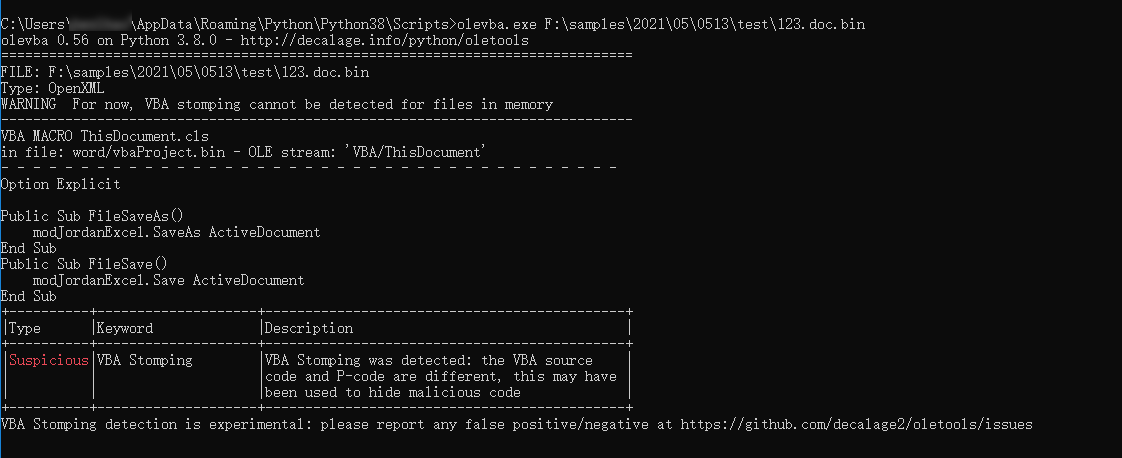Click the Option Explicit line

pyautogui.click(x=60, y=185)
